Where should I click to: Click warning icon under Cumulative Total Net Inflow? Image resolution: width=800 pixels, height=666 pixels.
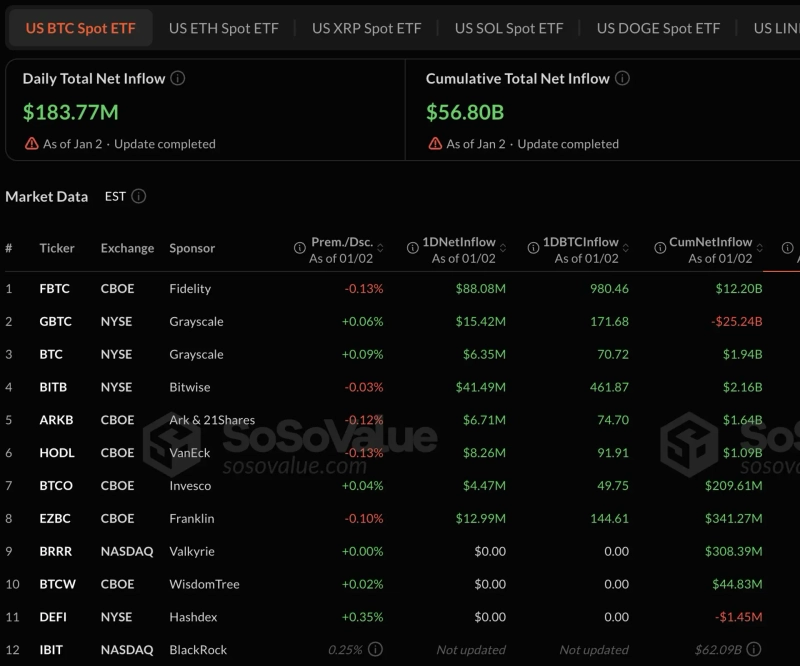pos(435,144)
